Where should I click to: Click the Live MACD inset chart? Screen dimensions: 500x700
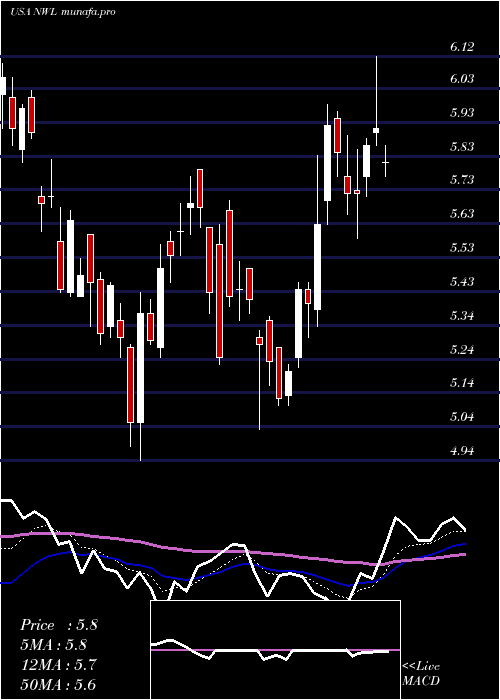(x=275, y=650)
